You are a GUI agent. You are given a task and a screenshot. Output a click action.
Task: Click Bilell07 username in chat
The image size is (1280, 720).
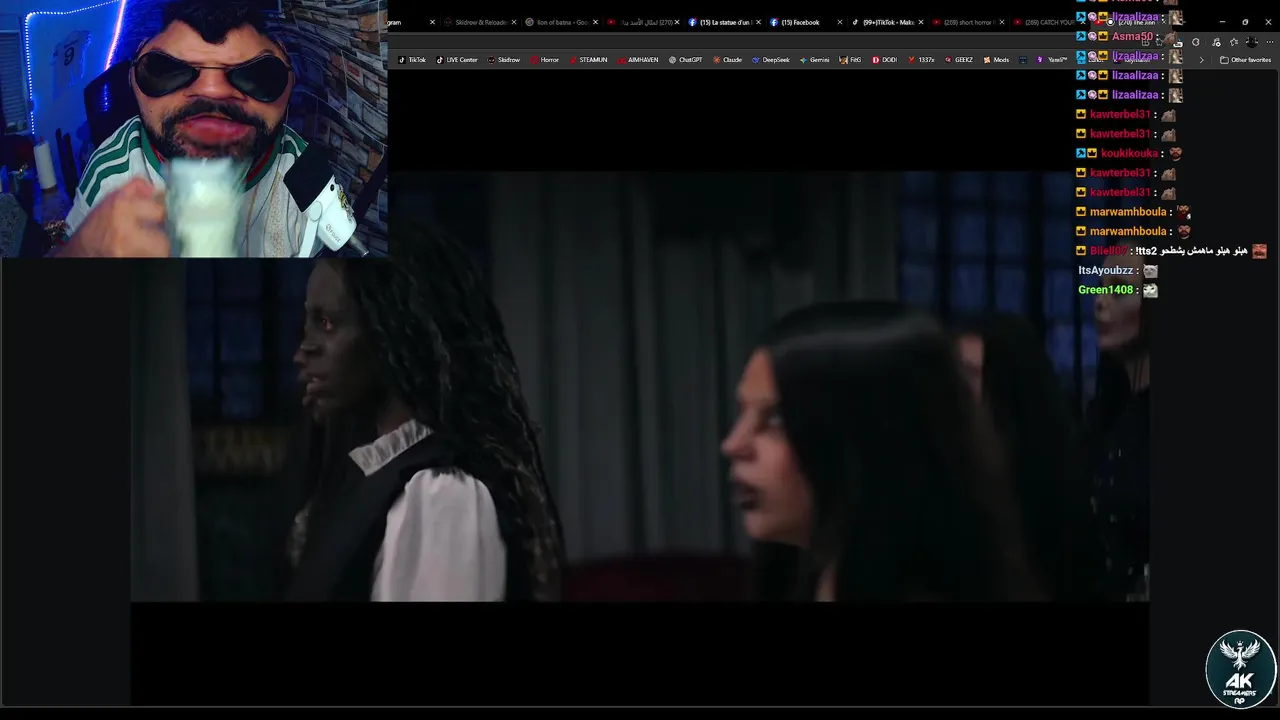point(1109,251)
